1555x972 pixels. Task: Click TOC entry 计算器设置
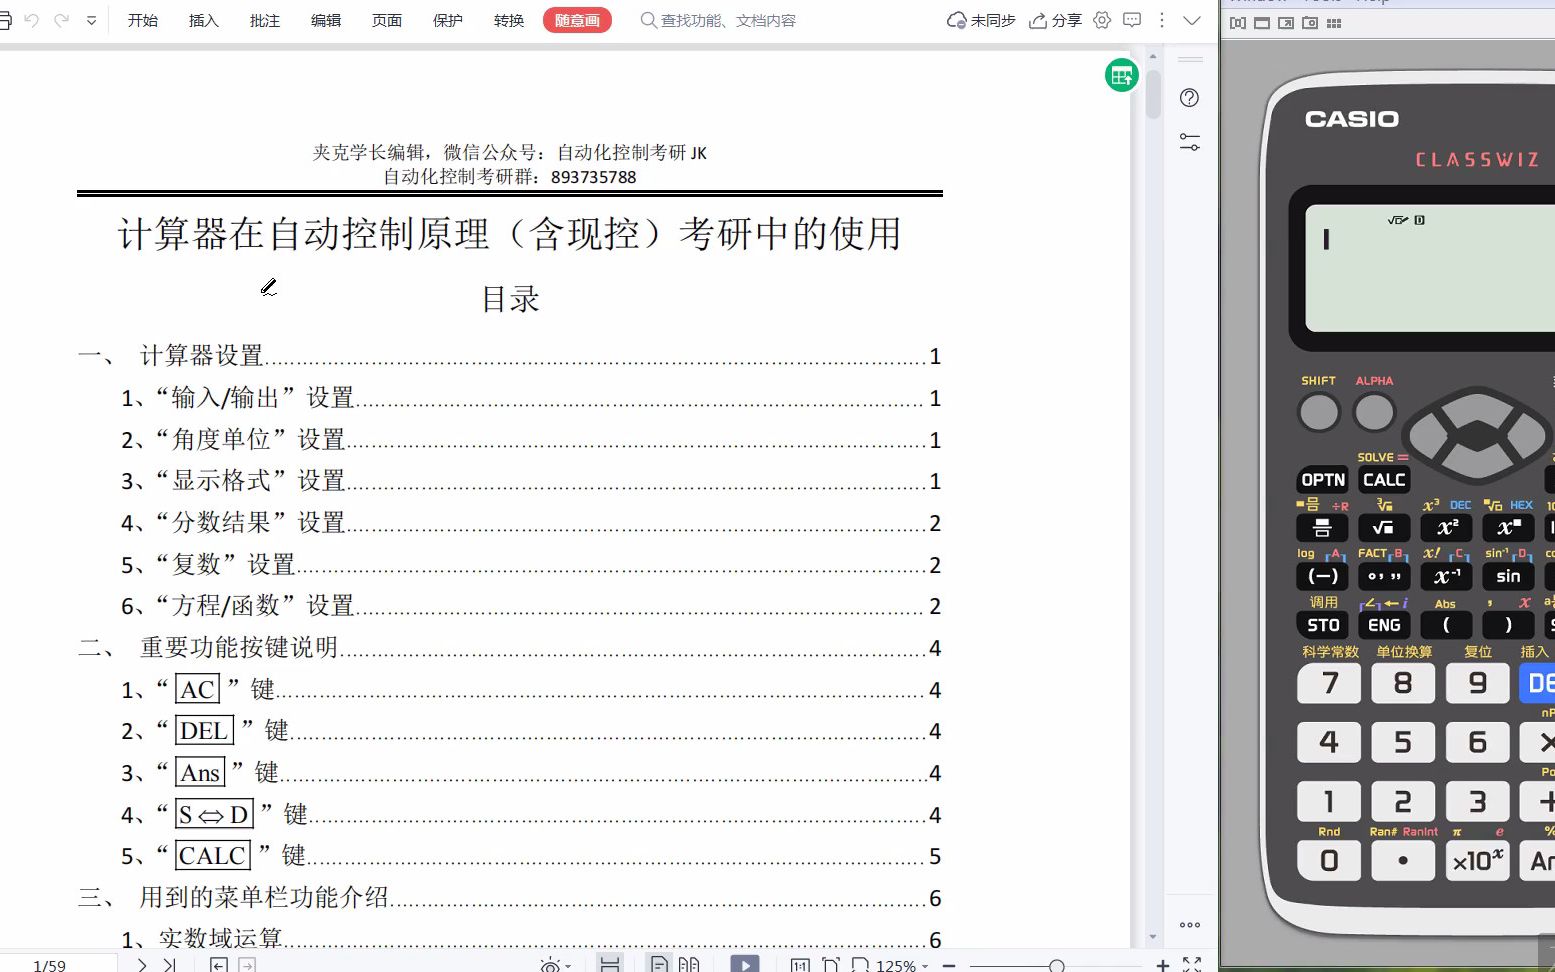point(202,356)
